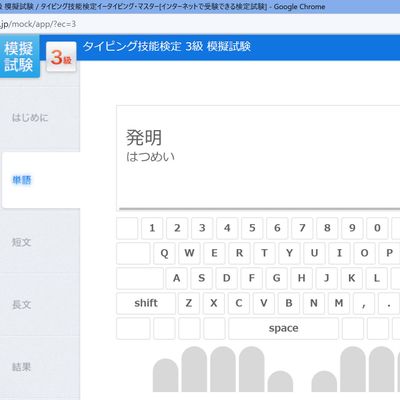
Task: Click the 2 key on virtual keyboard
Action: click(177, 228)
